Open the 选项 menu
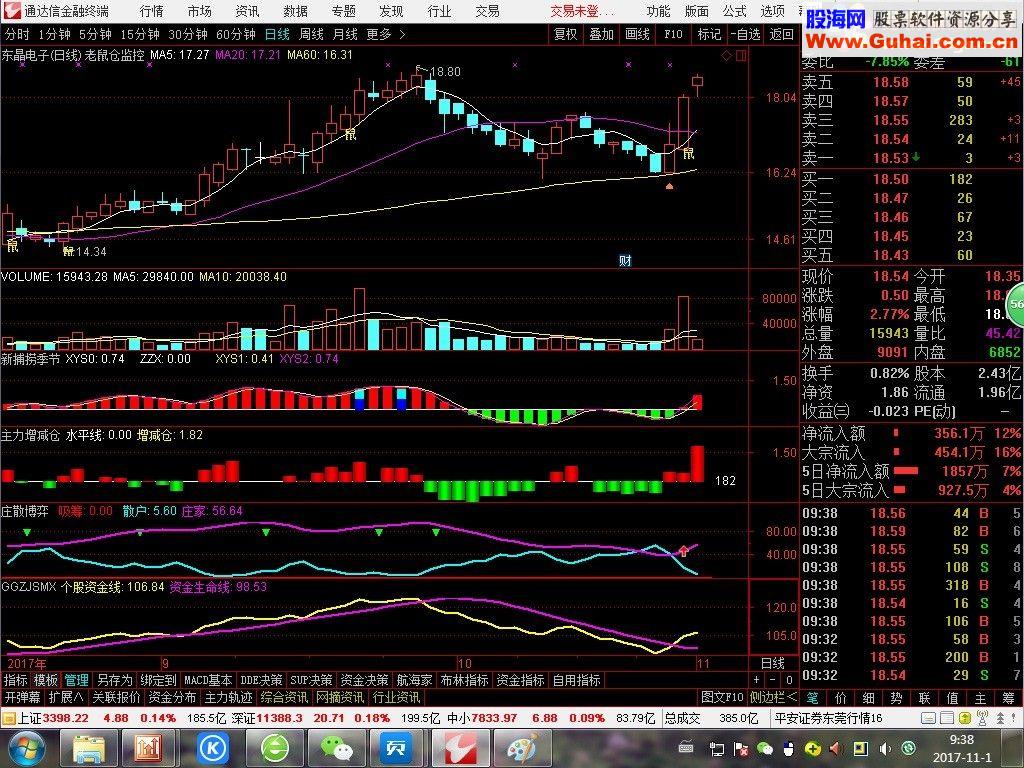The image size is (1024, 768). pos(773,11)
